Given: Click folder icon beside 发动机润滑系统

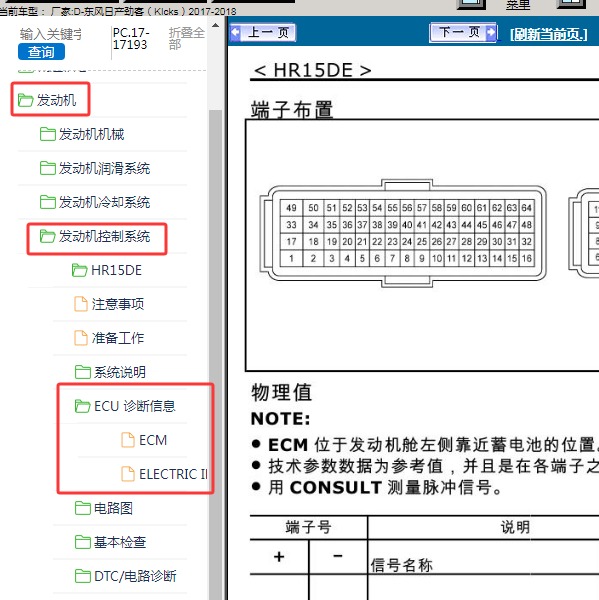Looking at the screenshot, I should click(x=48, y=168).
